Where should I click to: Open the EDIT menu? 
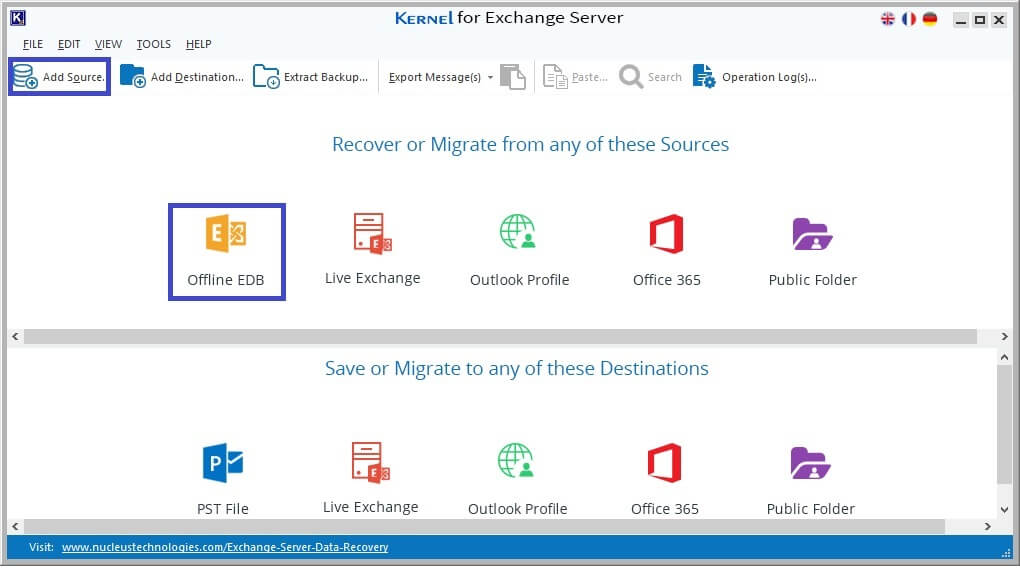(x=69, y=44)
